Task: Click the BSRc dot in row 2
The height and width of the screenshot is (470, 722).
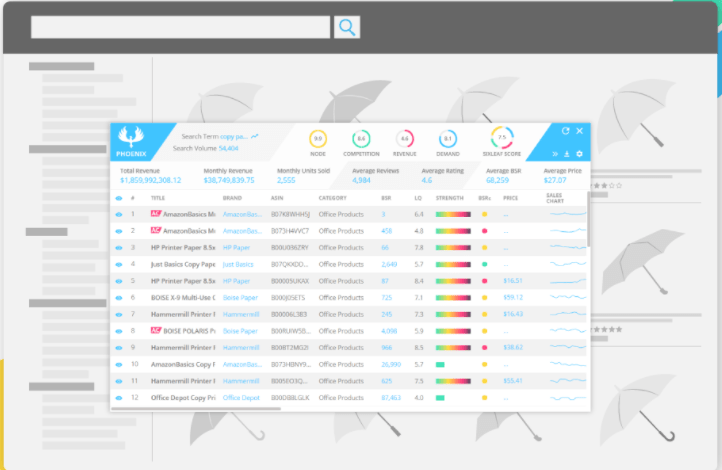Action: click(484, 231)
